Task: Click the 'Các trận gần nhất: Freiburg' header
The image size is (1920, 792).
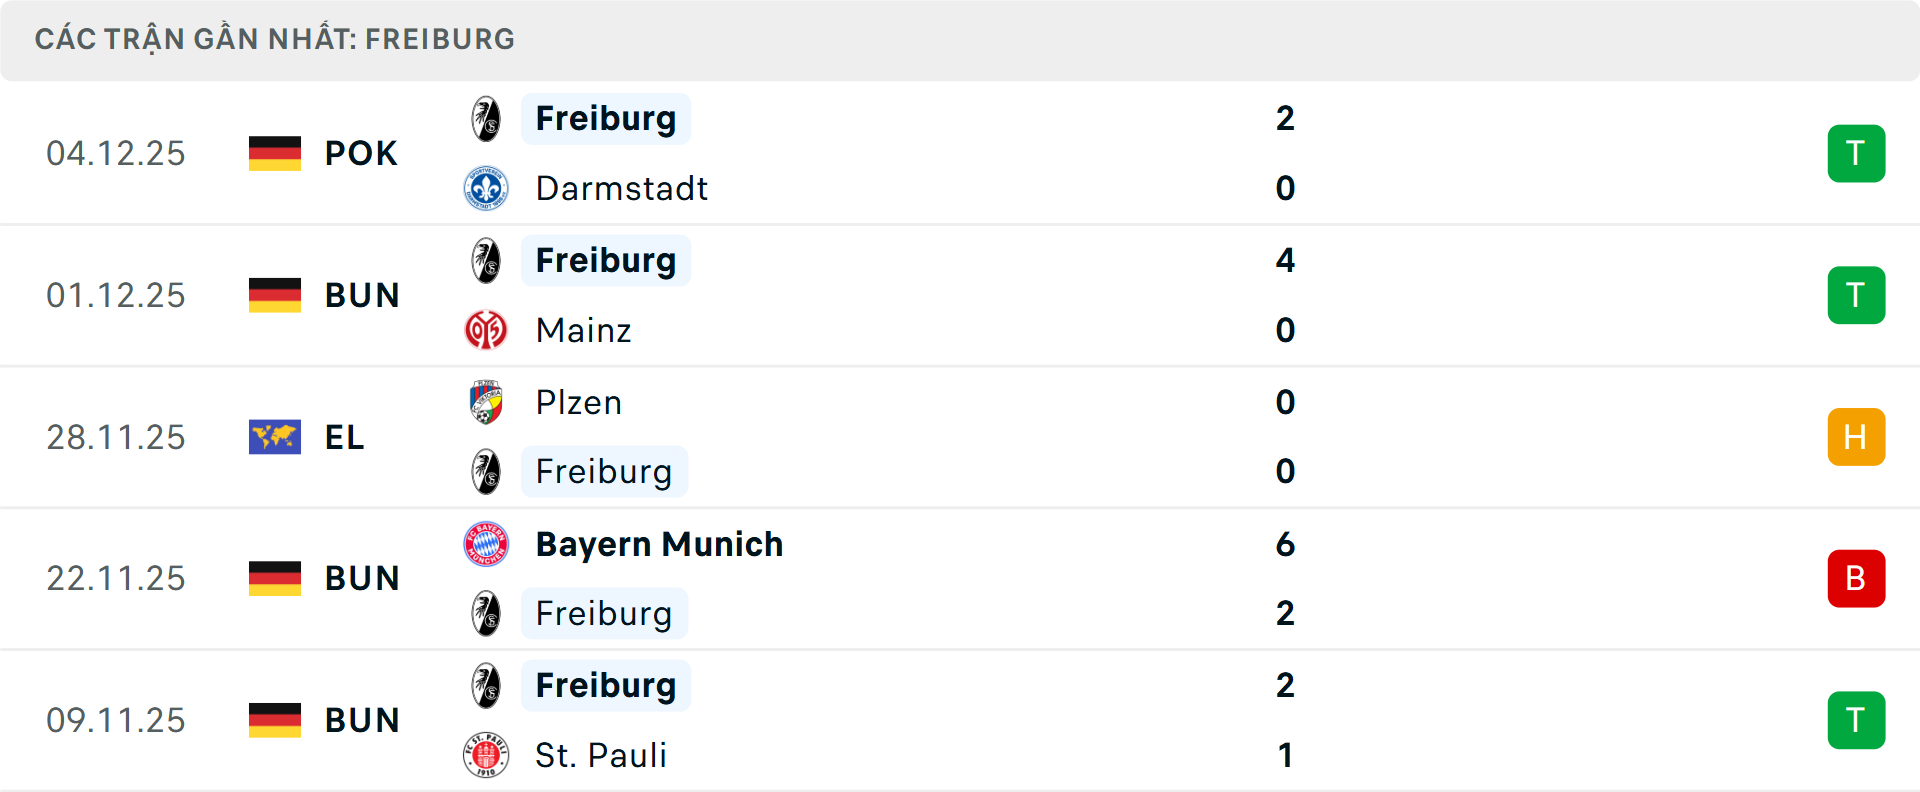Action: coord(274,39)
